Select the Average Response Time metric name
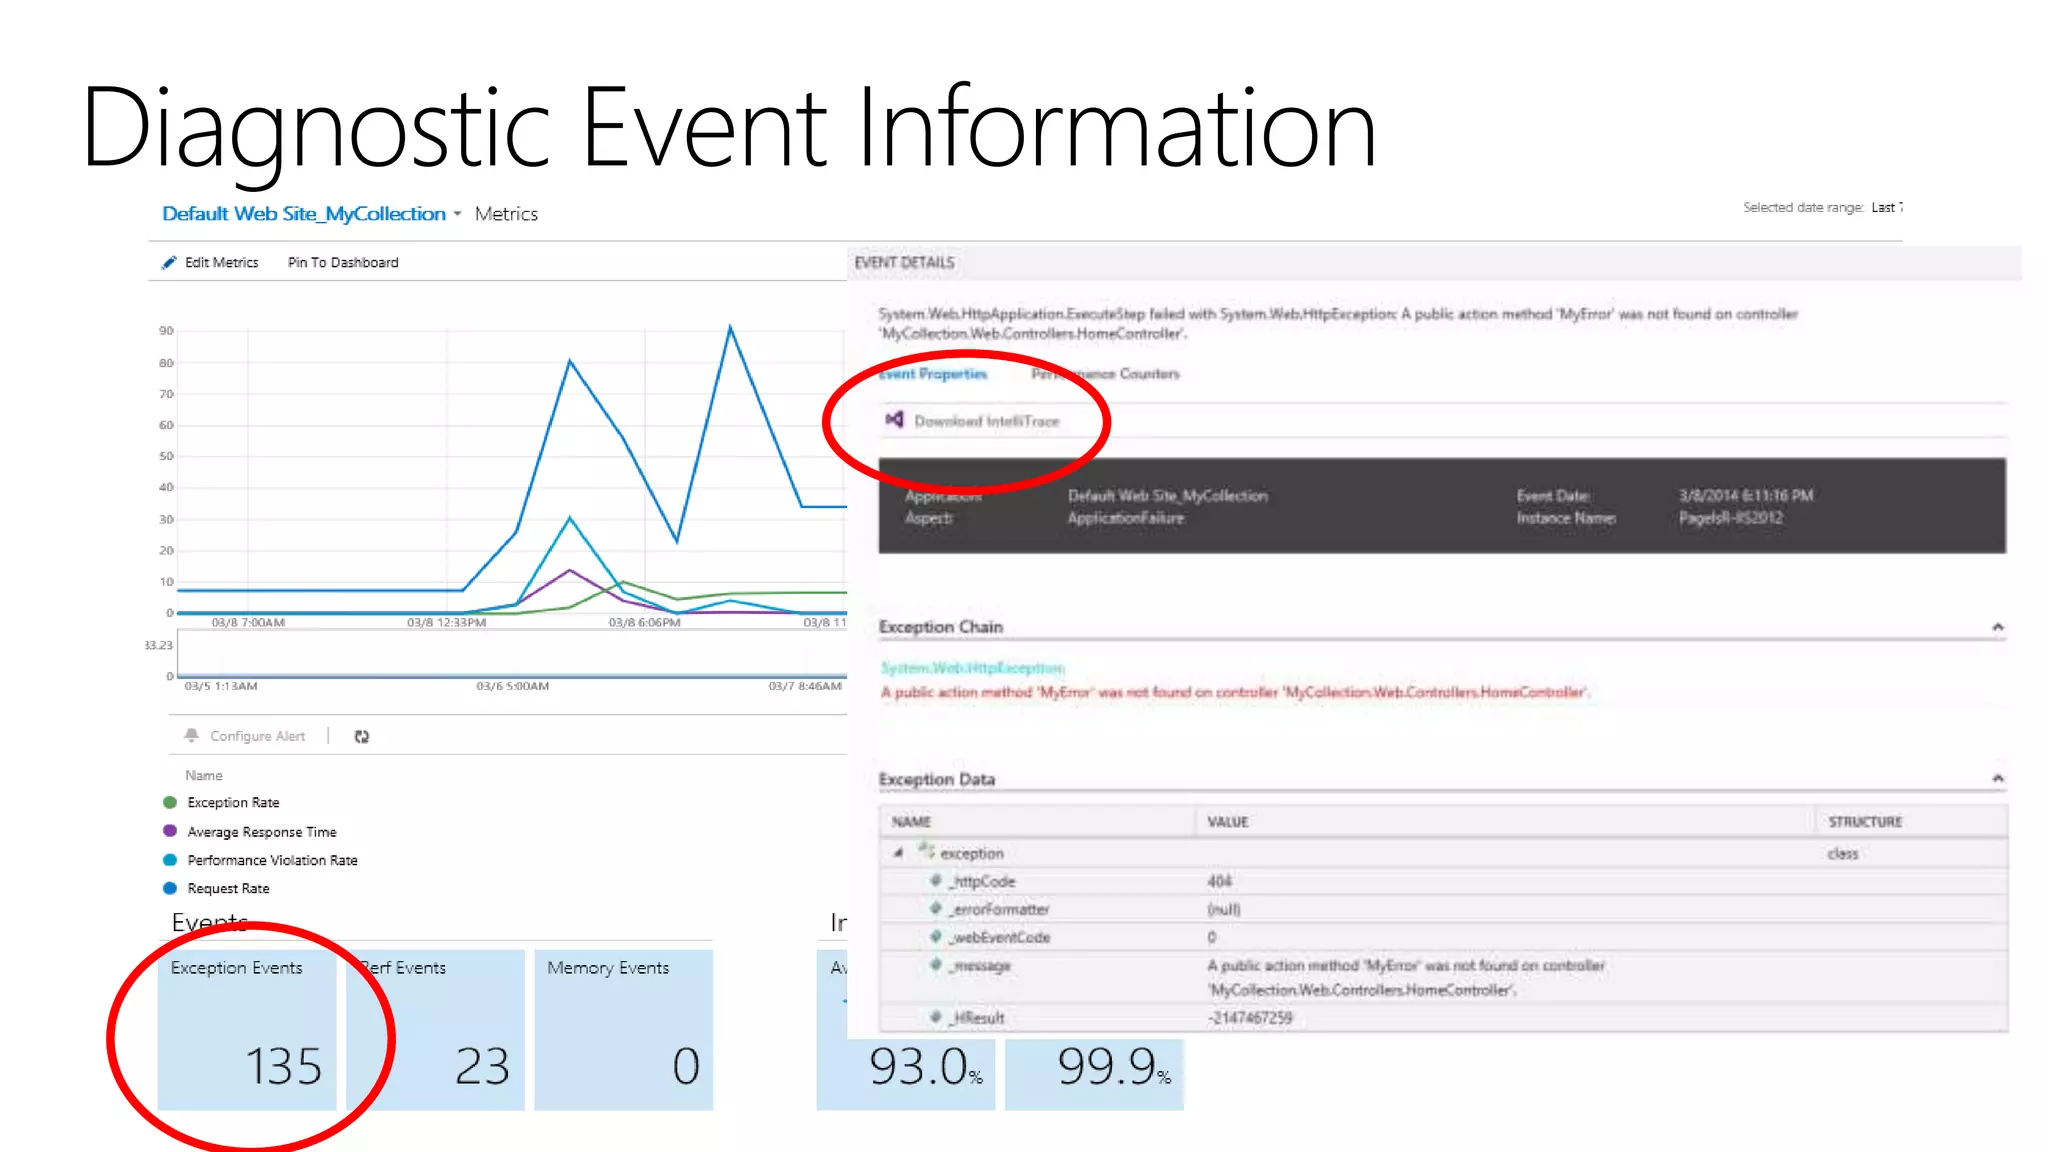The width and height of the screenshot is (2048, 1152). (x=262, y=832)
